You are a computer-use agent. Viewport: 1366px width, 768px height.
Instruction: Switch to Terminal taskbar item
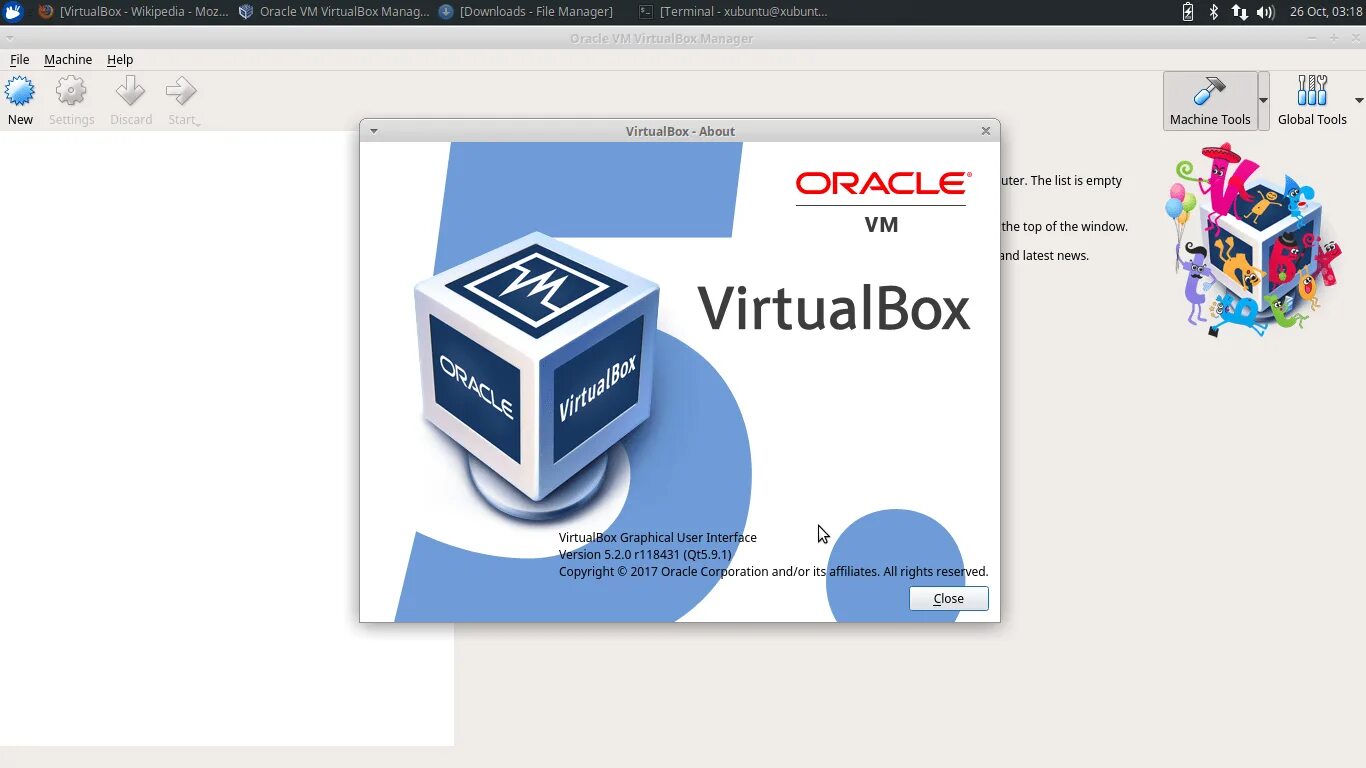(x=733, y=12)
